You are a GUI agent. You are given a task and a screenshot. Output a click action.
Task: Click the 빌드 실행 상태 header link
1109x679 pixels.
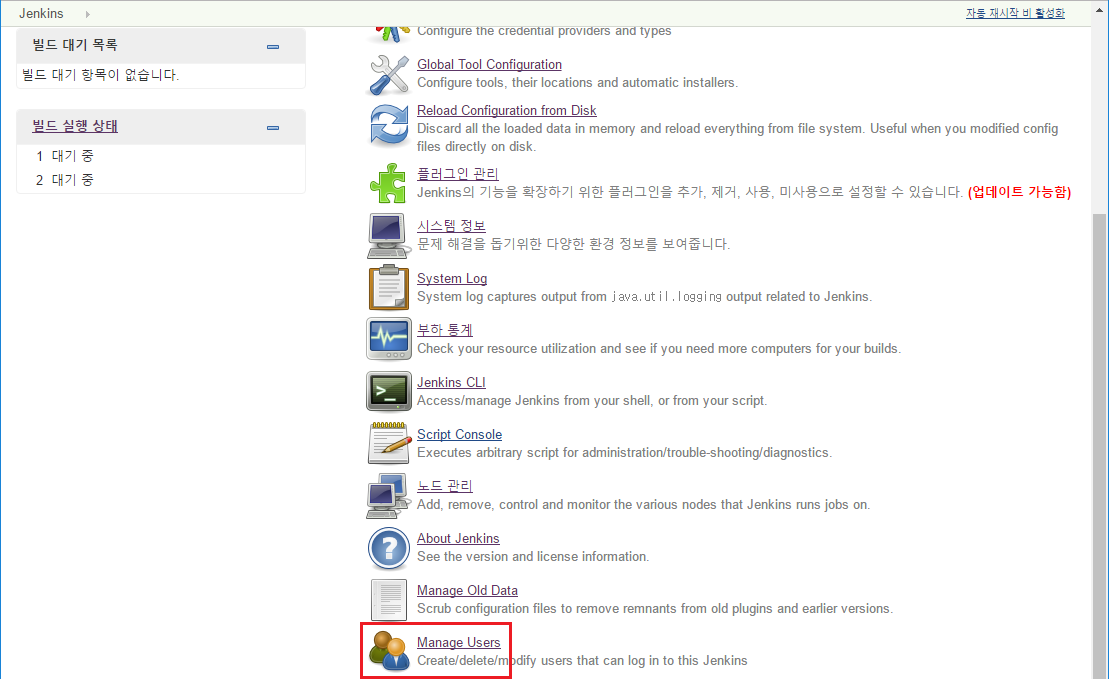pyautogui.click(x=75, y=126)
